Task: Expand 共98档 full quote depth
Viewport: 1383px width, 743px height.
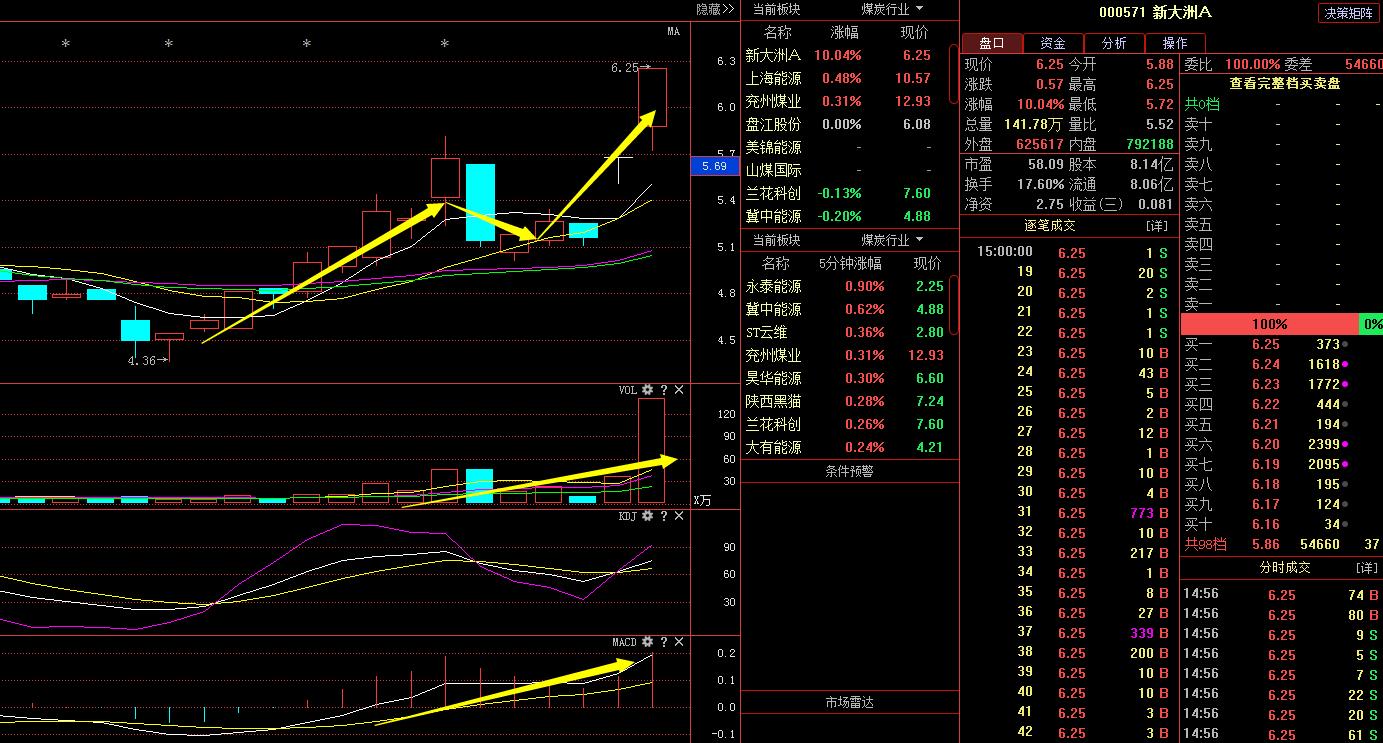Action: point(1204,544)
